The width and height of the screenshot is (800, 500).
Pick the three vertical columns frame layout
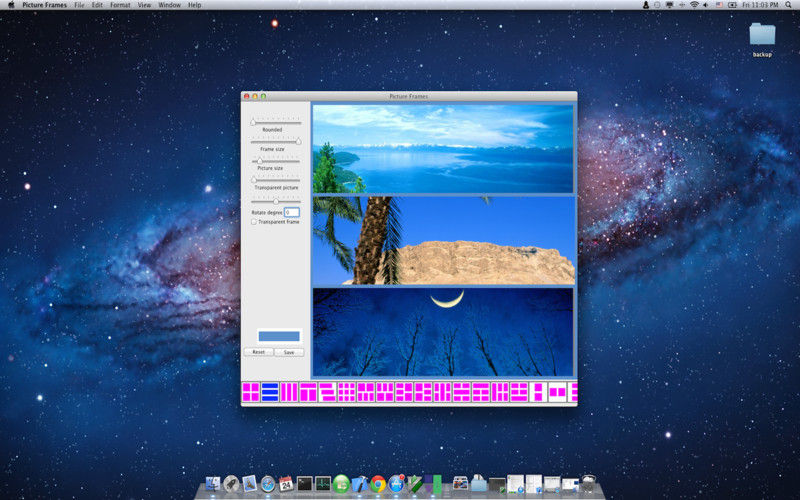(288, 392)
